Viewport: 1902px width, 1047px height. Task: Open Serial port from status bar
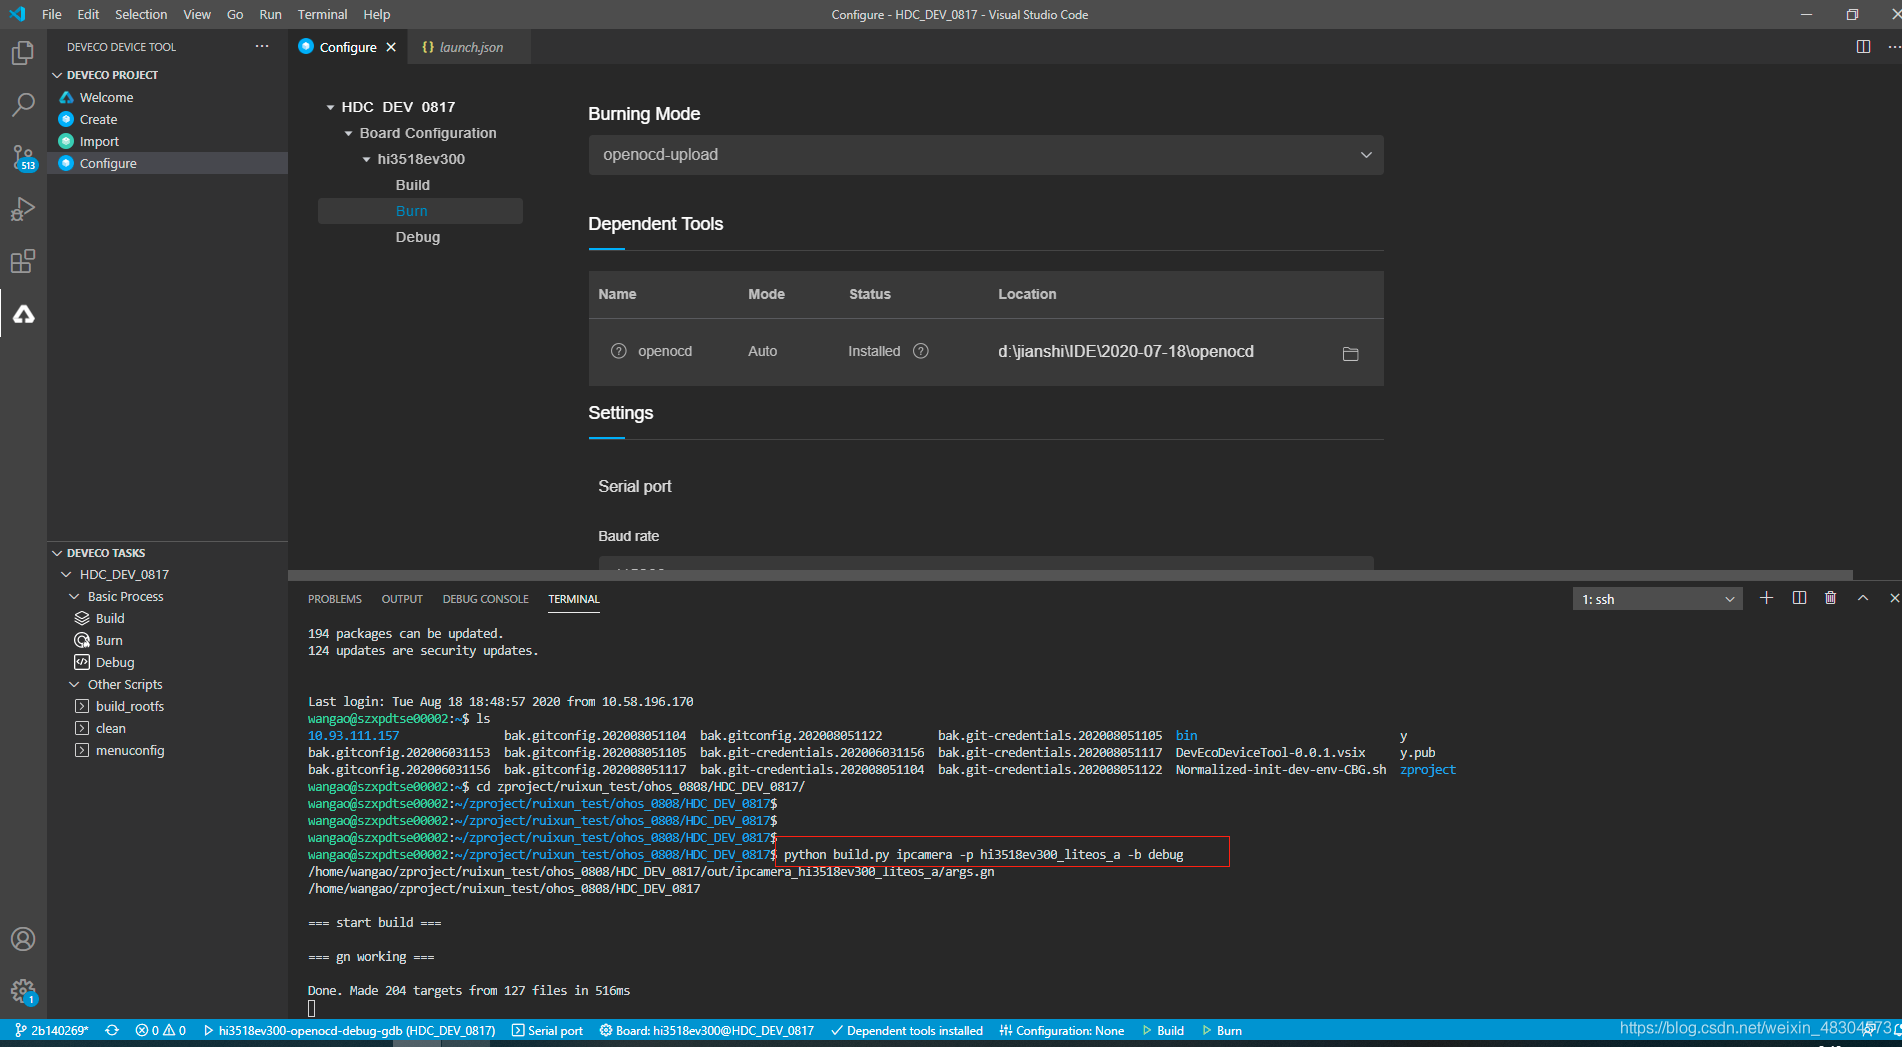pyautogui.click(x=547, y=1031)
